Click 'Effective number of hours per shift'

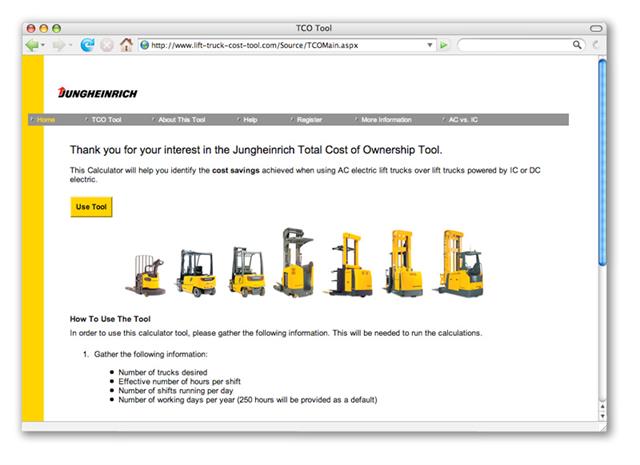coord(180,381)
